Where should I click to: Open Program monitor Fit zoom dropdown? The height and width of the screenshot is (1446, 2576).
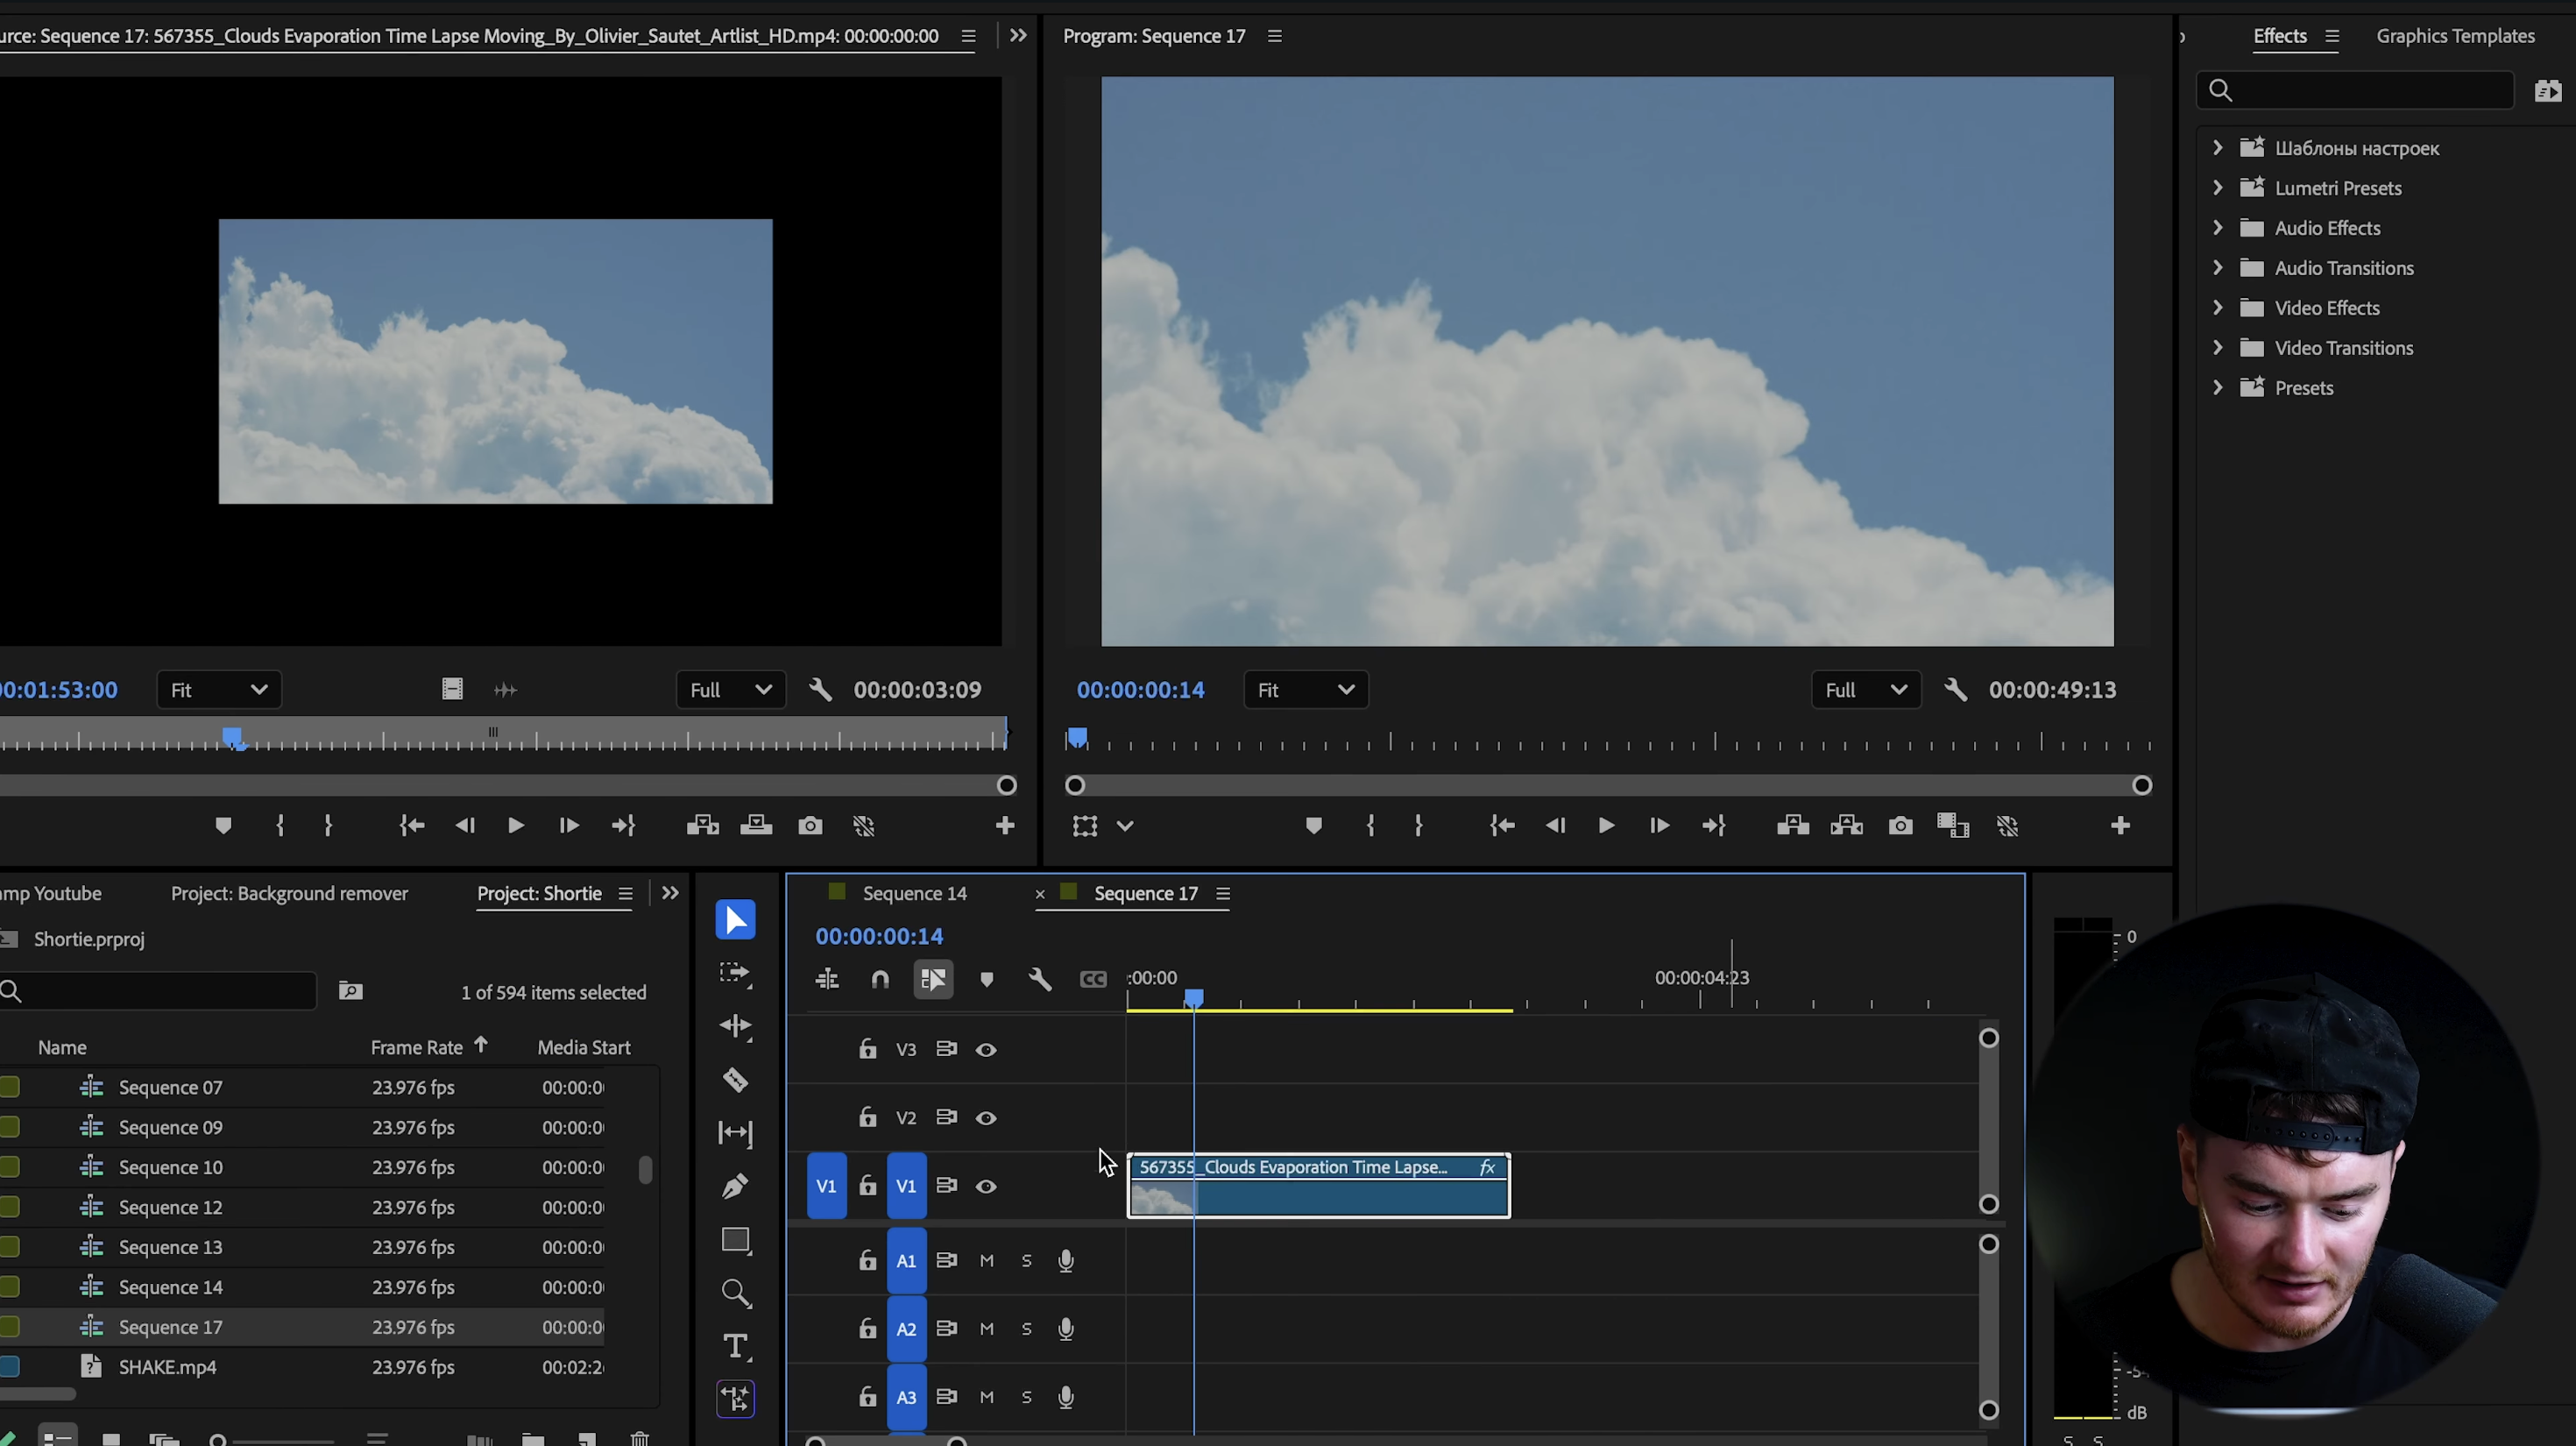coord(1305,690)
